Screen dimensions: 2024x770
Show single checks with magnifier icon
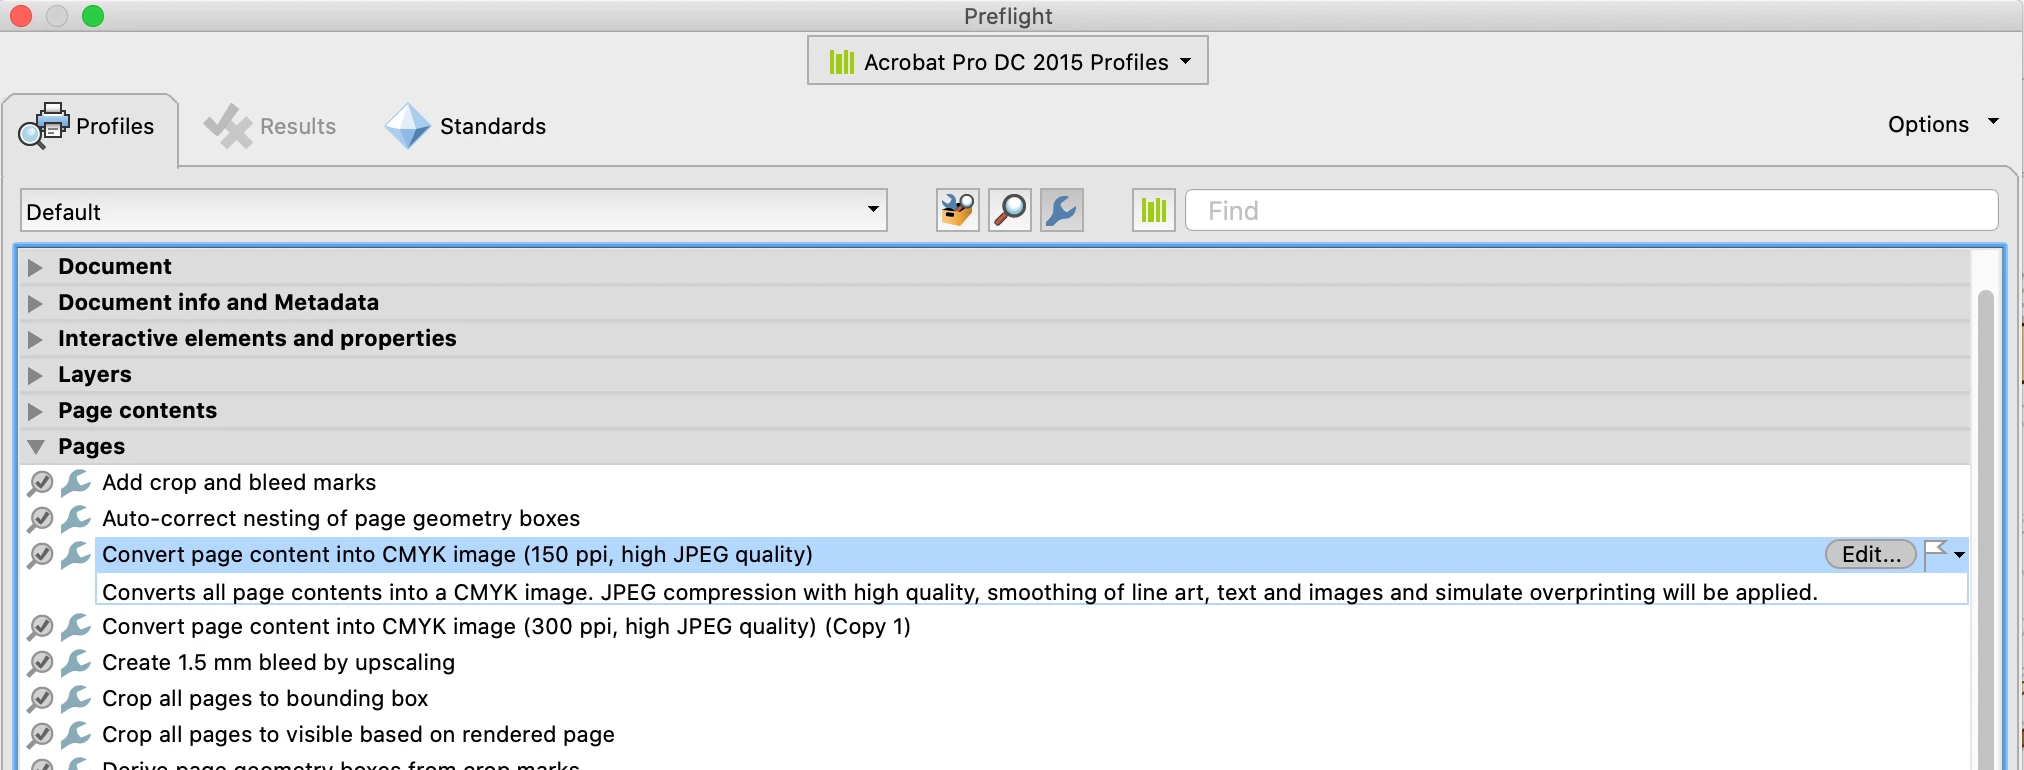pyautogui.click(x=1010, y=210)
